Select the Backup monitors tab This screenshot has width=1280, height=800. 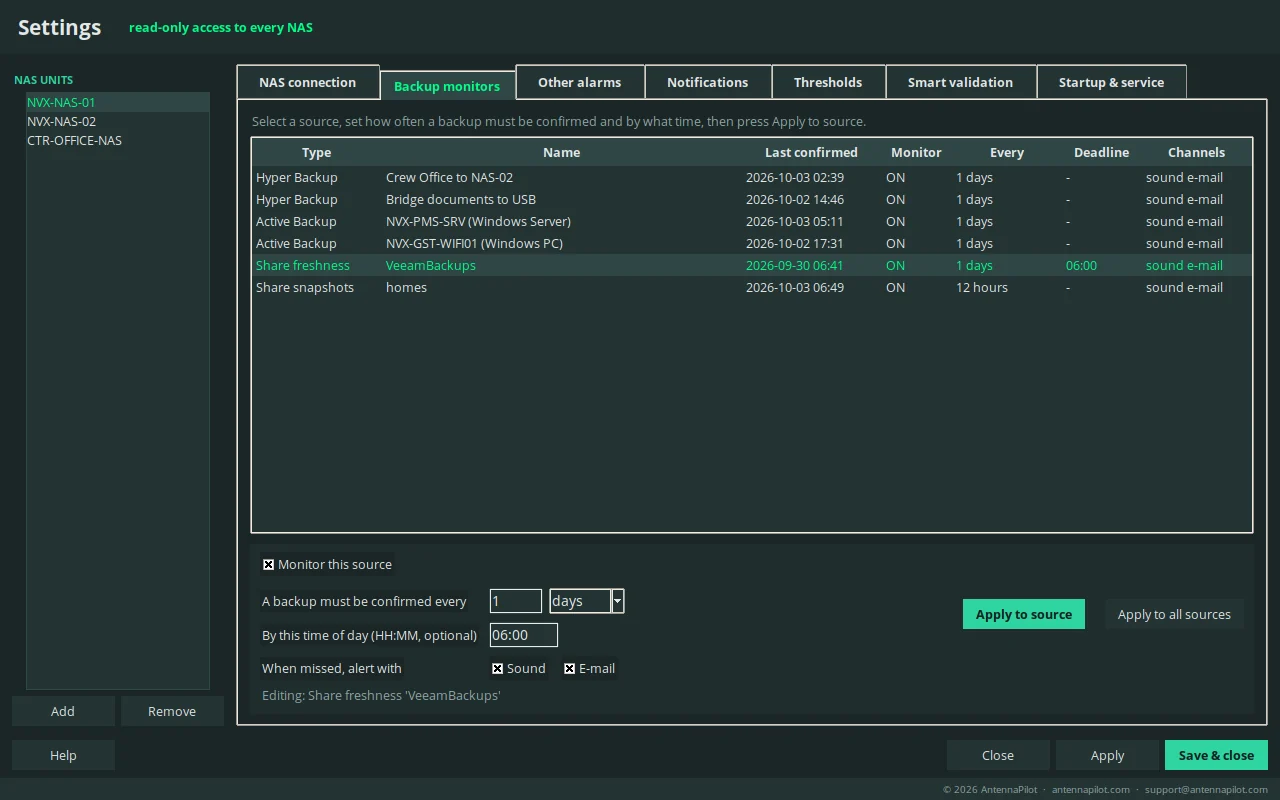(447, 85)
